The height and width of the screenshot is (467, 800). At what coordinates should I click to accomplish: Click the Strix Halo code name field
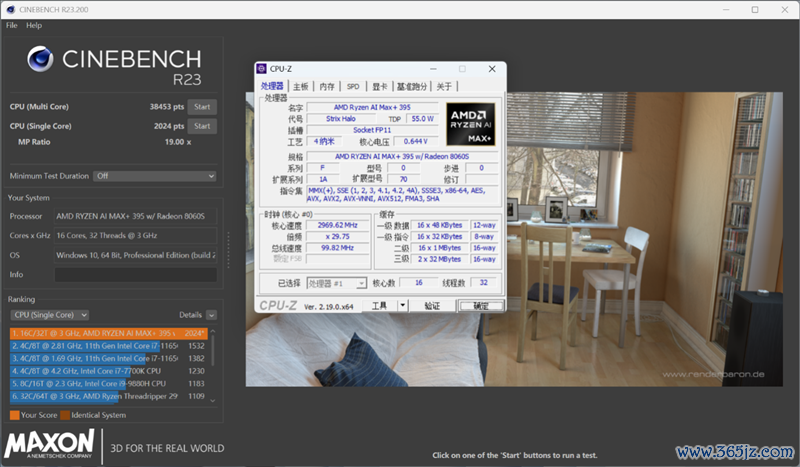341,118
